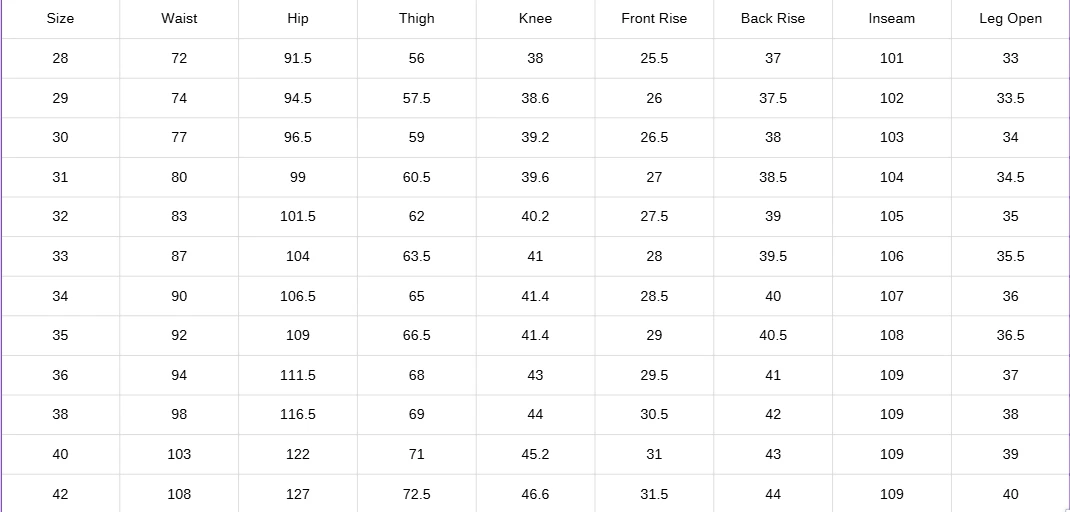The image size is (1070, 512).
Task: Select size 28 row label
Action: pyautogui.click(x=60, y=58)
